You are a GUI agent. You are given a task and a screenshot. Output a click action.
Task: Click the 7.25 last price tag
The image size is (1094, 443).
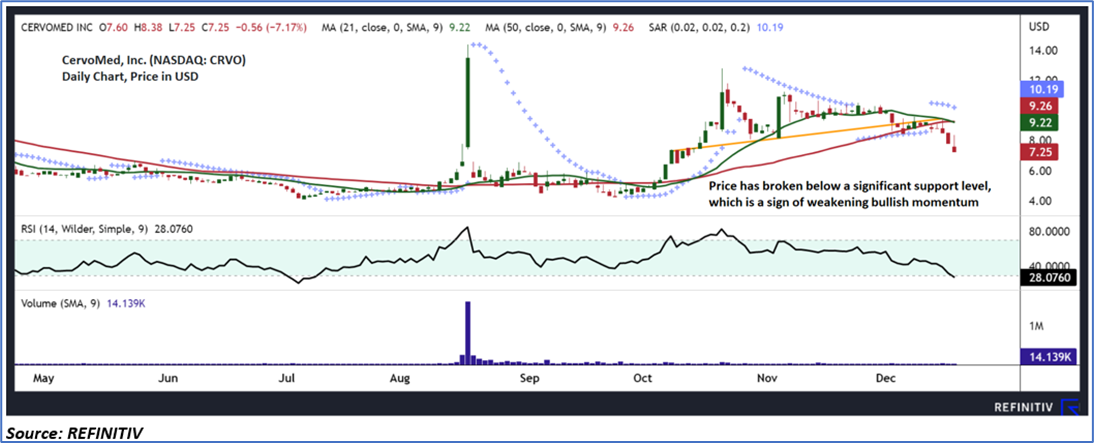(1040, 151)
